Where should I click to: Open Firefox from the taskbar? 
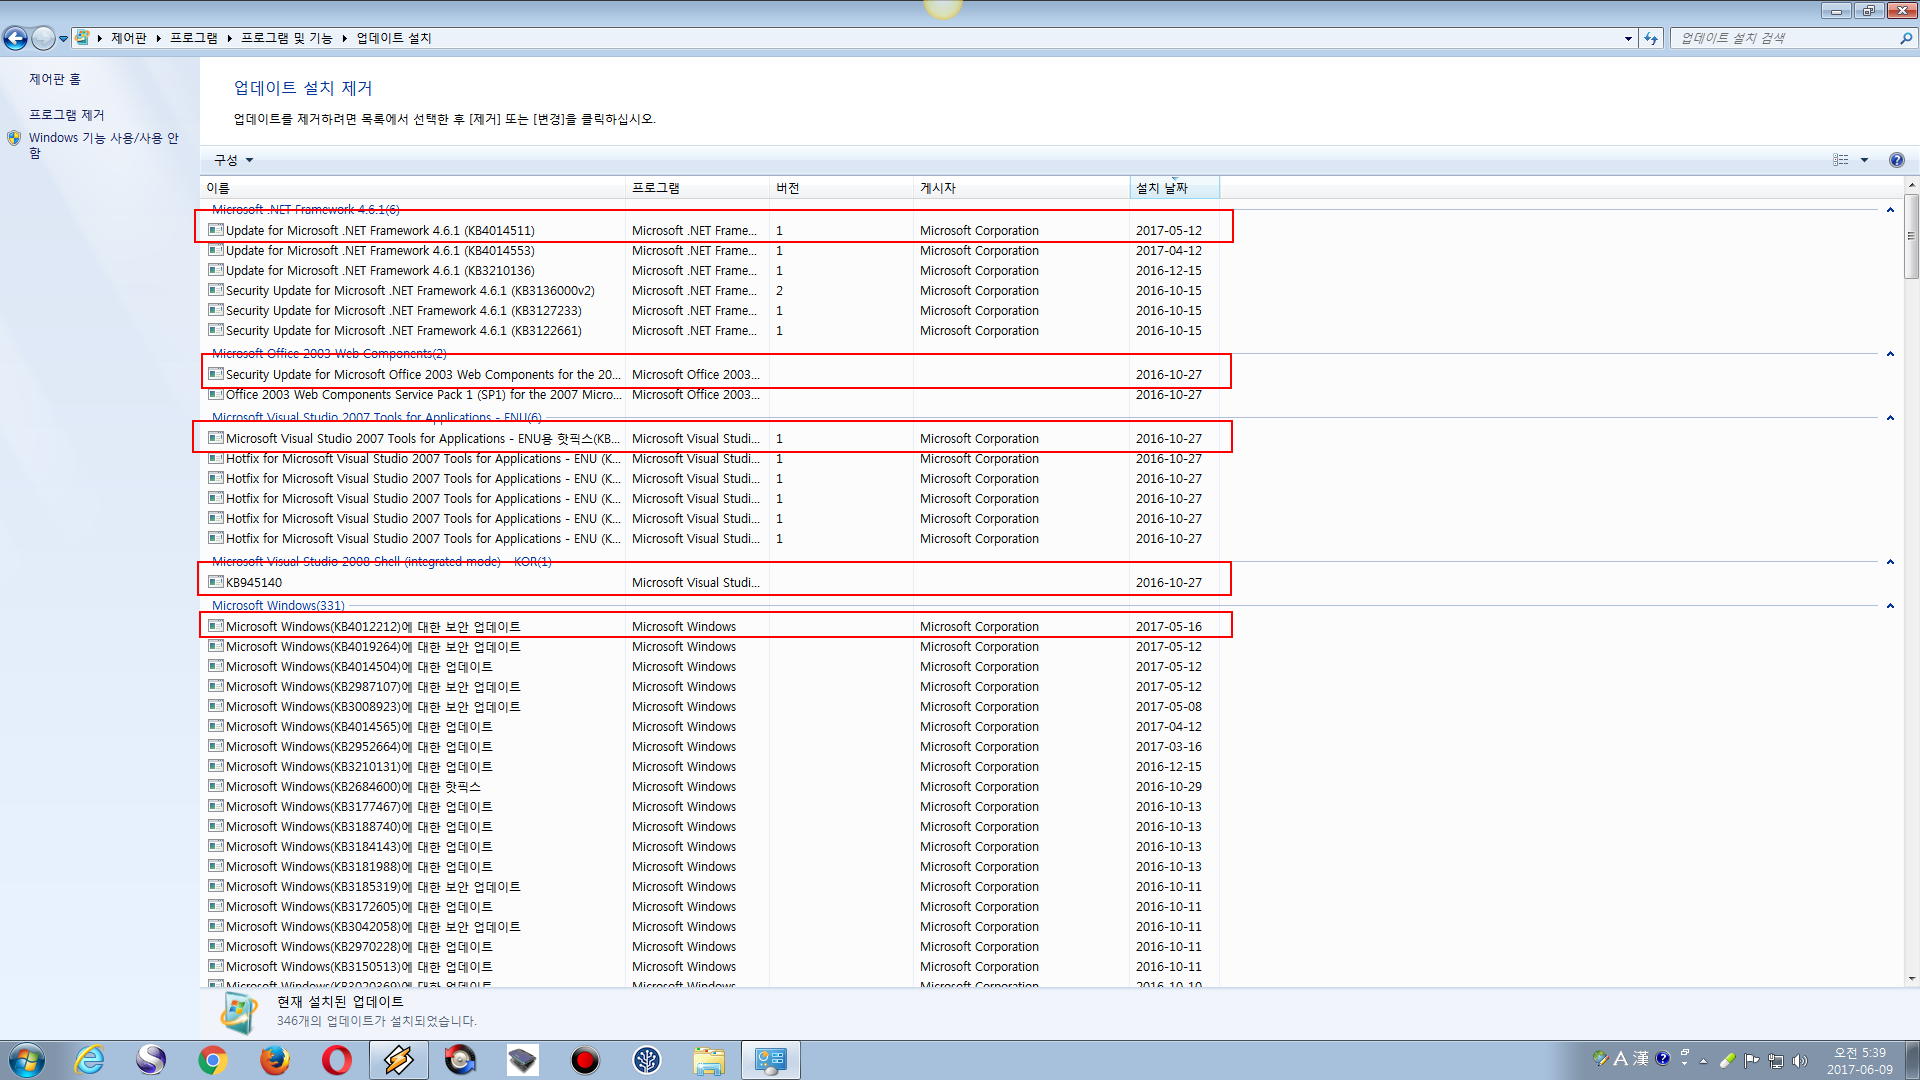click(275, 1060)
